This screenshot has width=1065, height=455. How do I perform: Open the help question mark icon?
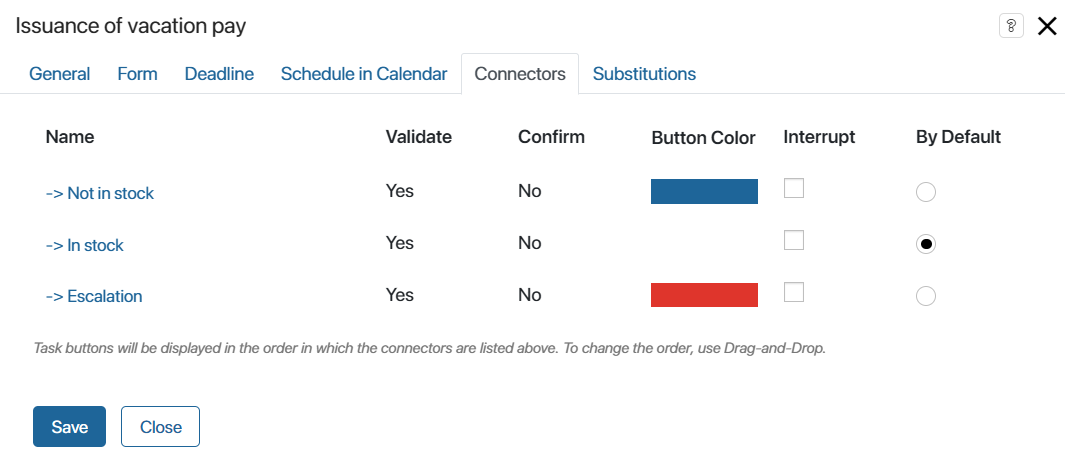(1011, 26)
